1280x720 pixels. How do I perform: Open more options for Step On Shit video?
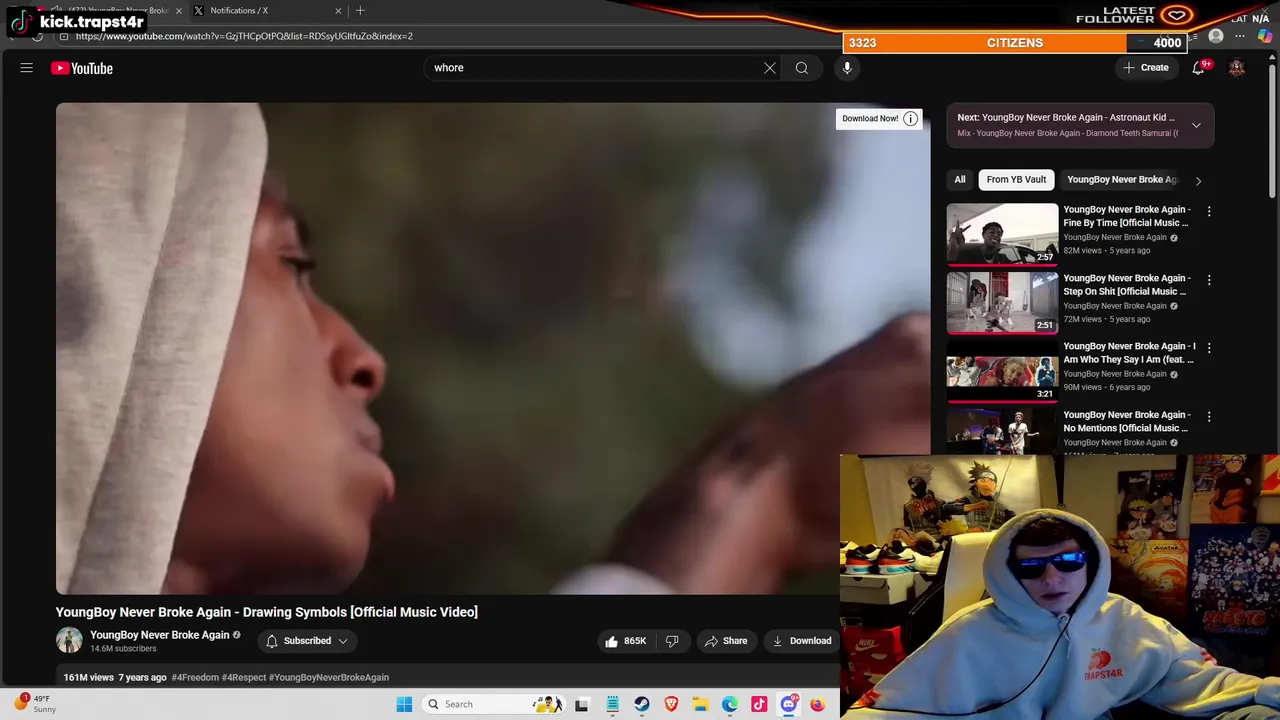click(1209, 280)
